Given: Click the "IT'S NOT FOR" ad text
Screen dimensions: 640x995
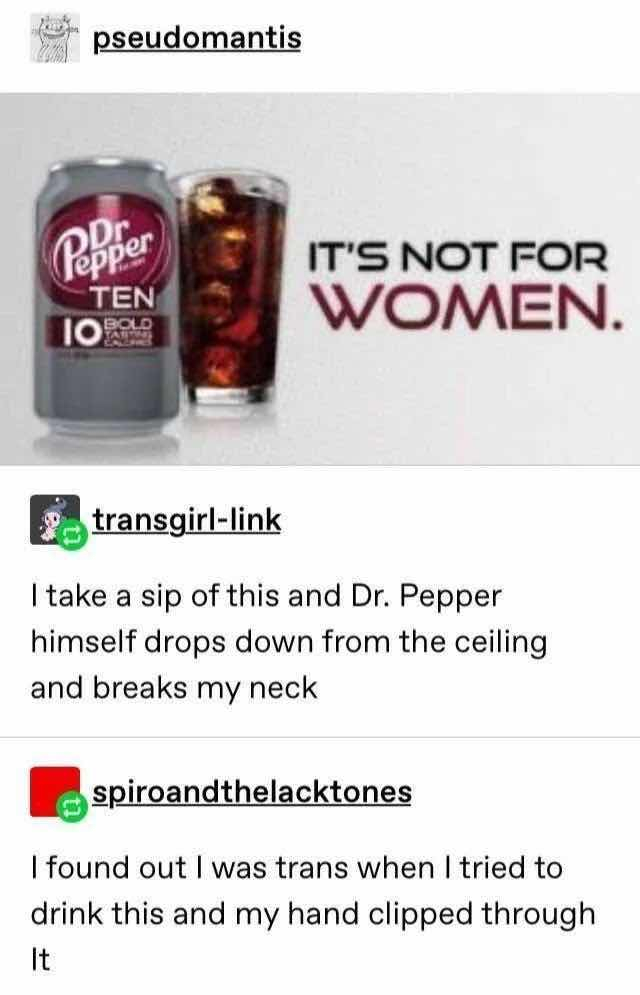Looking at the screenshot, I should point(458,258).
